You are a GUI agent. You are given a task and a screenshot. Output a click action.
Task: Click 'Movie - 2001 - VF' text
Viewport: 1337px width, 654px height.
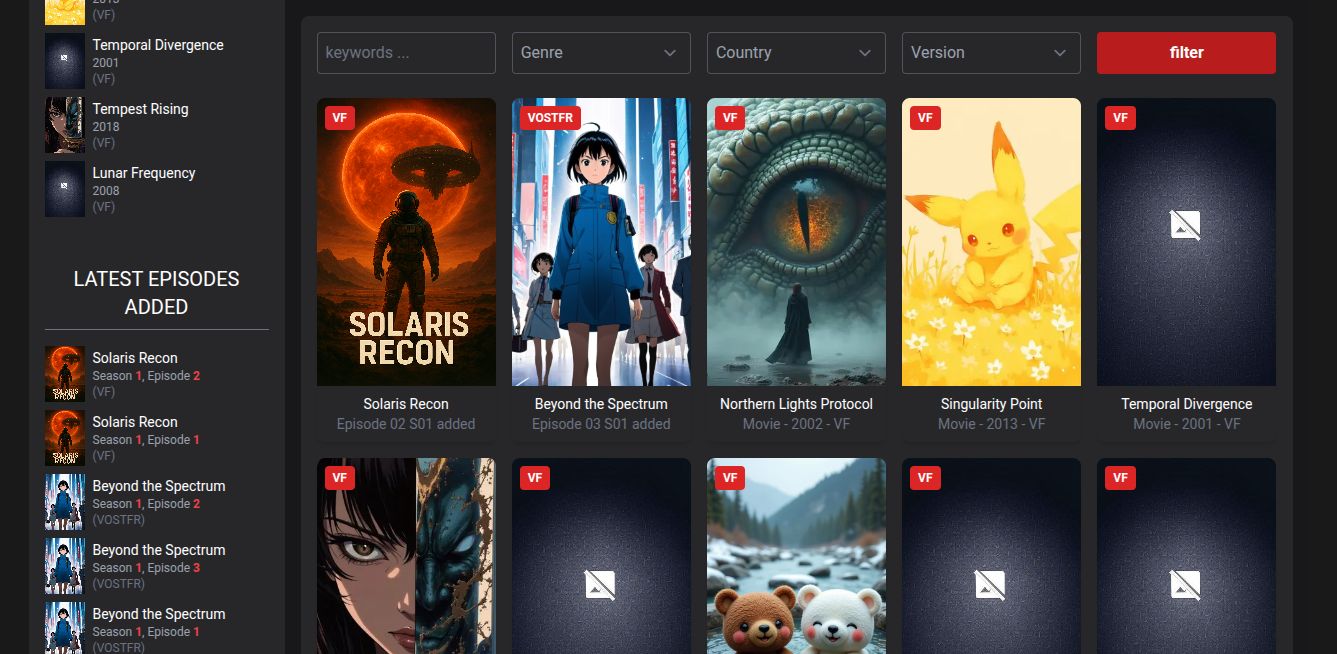(x=1186, y=424)
